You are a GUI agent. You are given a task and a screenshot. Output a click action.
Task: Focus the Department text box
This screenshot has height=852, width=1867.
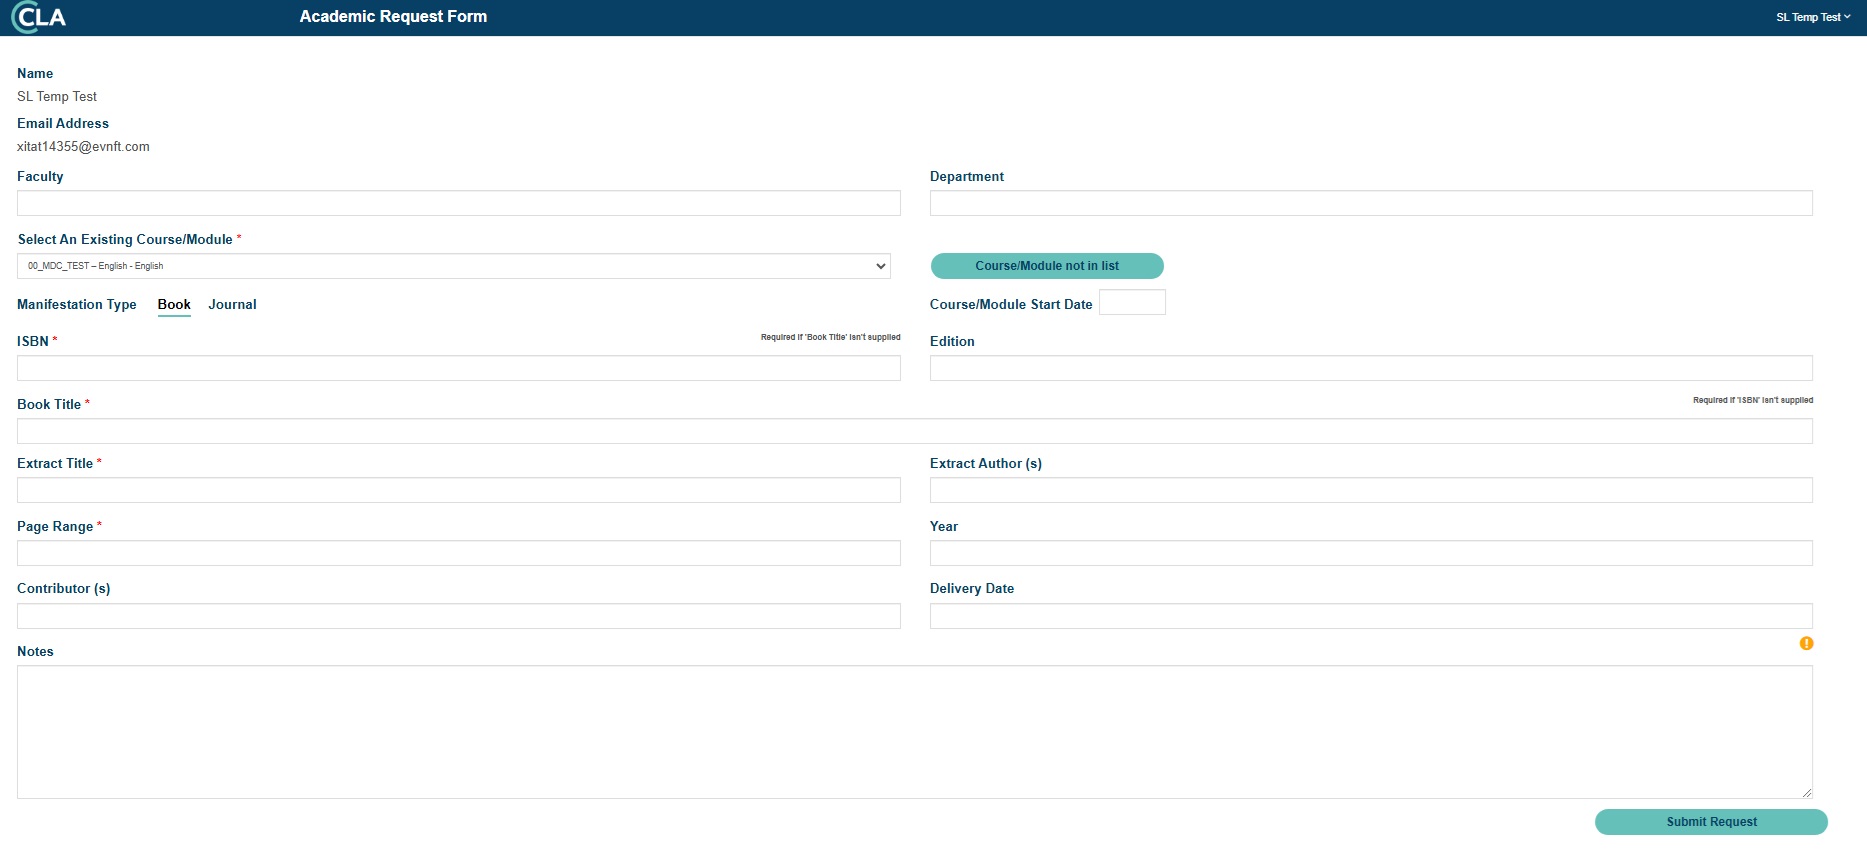pos(1370,203)
